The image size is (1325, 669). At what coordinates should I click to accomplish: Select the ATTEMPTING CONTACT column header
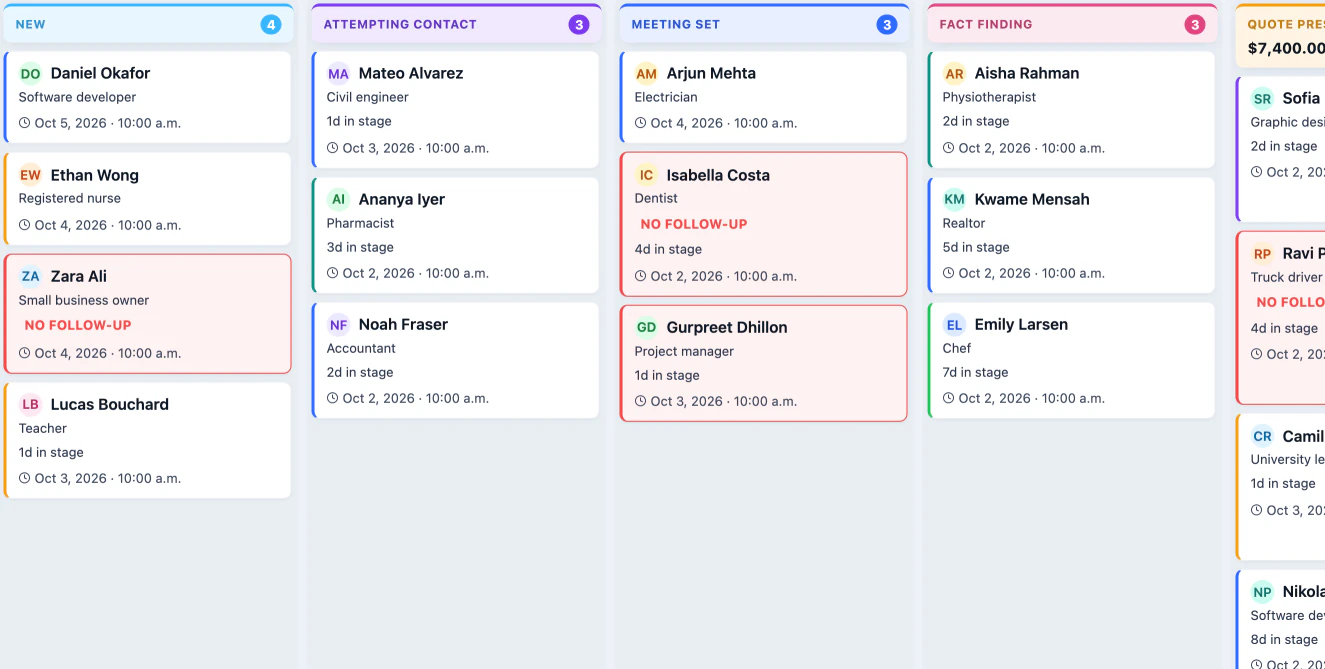pos(456,24)
